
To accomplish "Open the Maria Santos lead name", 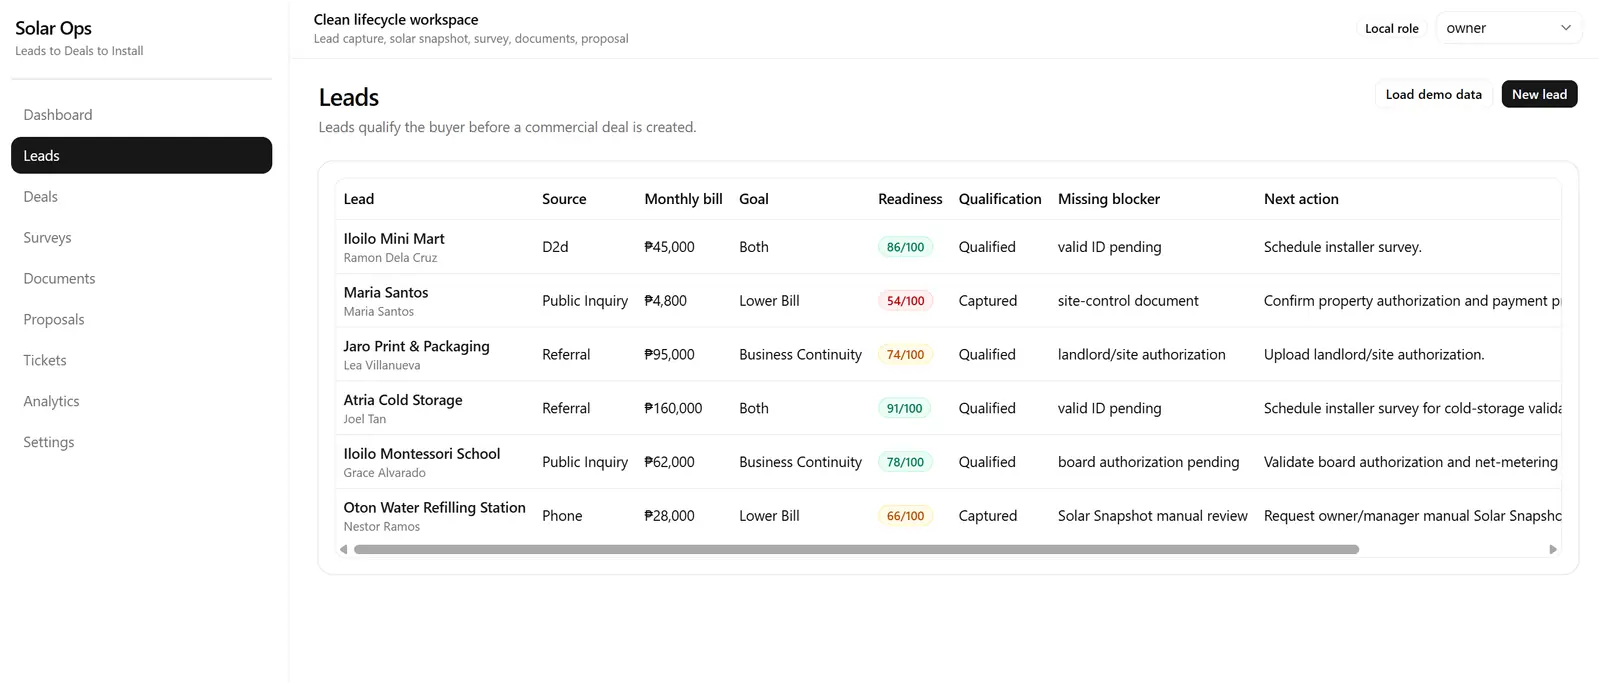I will pyautogui.click(x=386, y=293).
